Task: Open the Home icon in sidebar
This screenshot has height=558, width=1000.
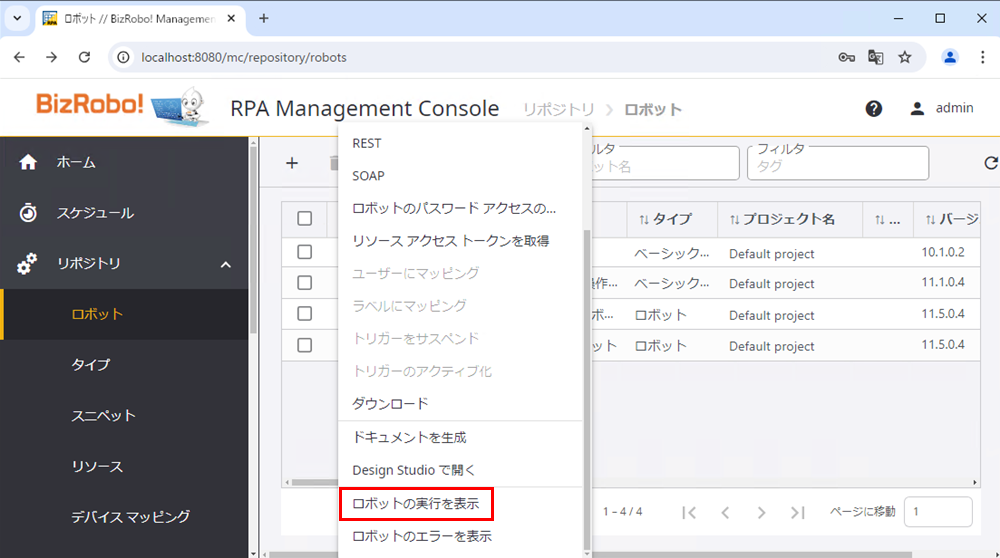Action: [28, 163]
